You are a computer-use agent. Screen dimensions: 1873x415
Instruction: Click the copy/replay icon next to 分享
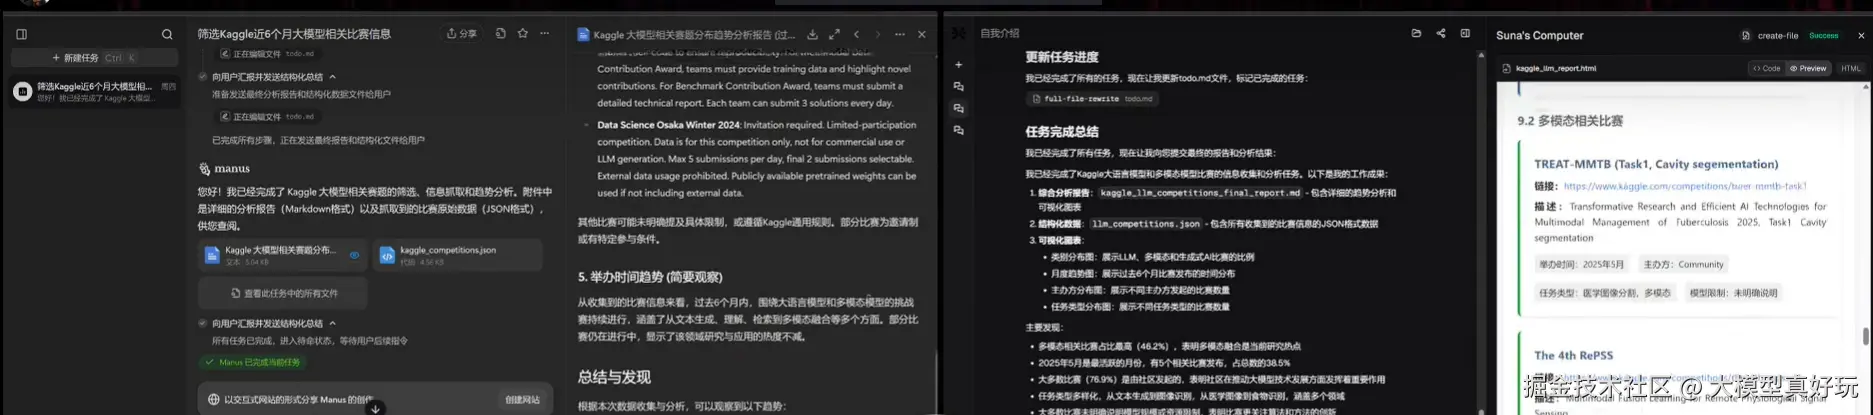click(x=501, y=34)
